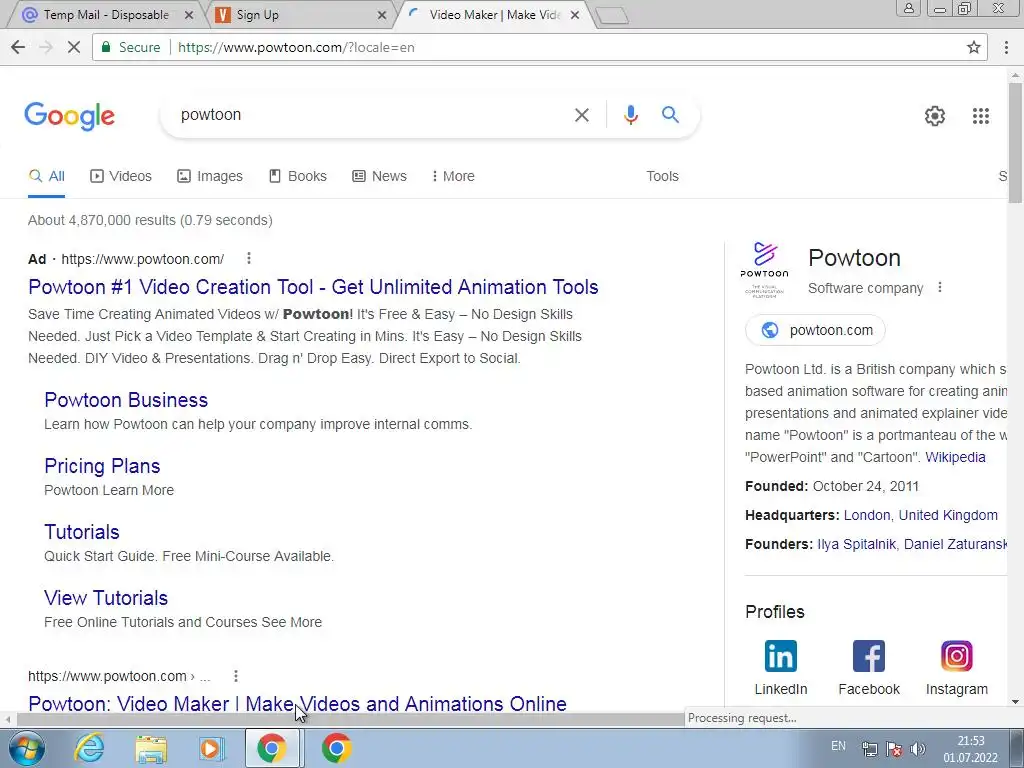1024x768 pixels.
Task: Select the Images search filter
Action: (210, 176)
